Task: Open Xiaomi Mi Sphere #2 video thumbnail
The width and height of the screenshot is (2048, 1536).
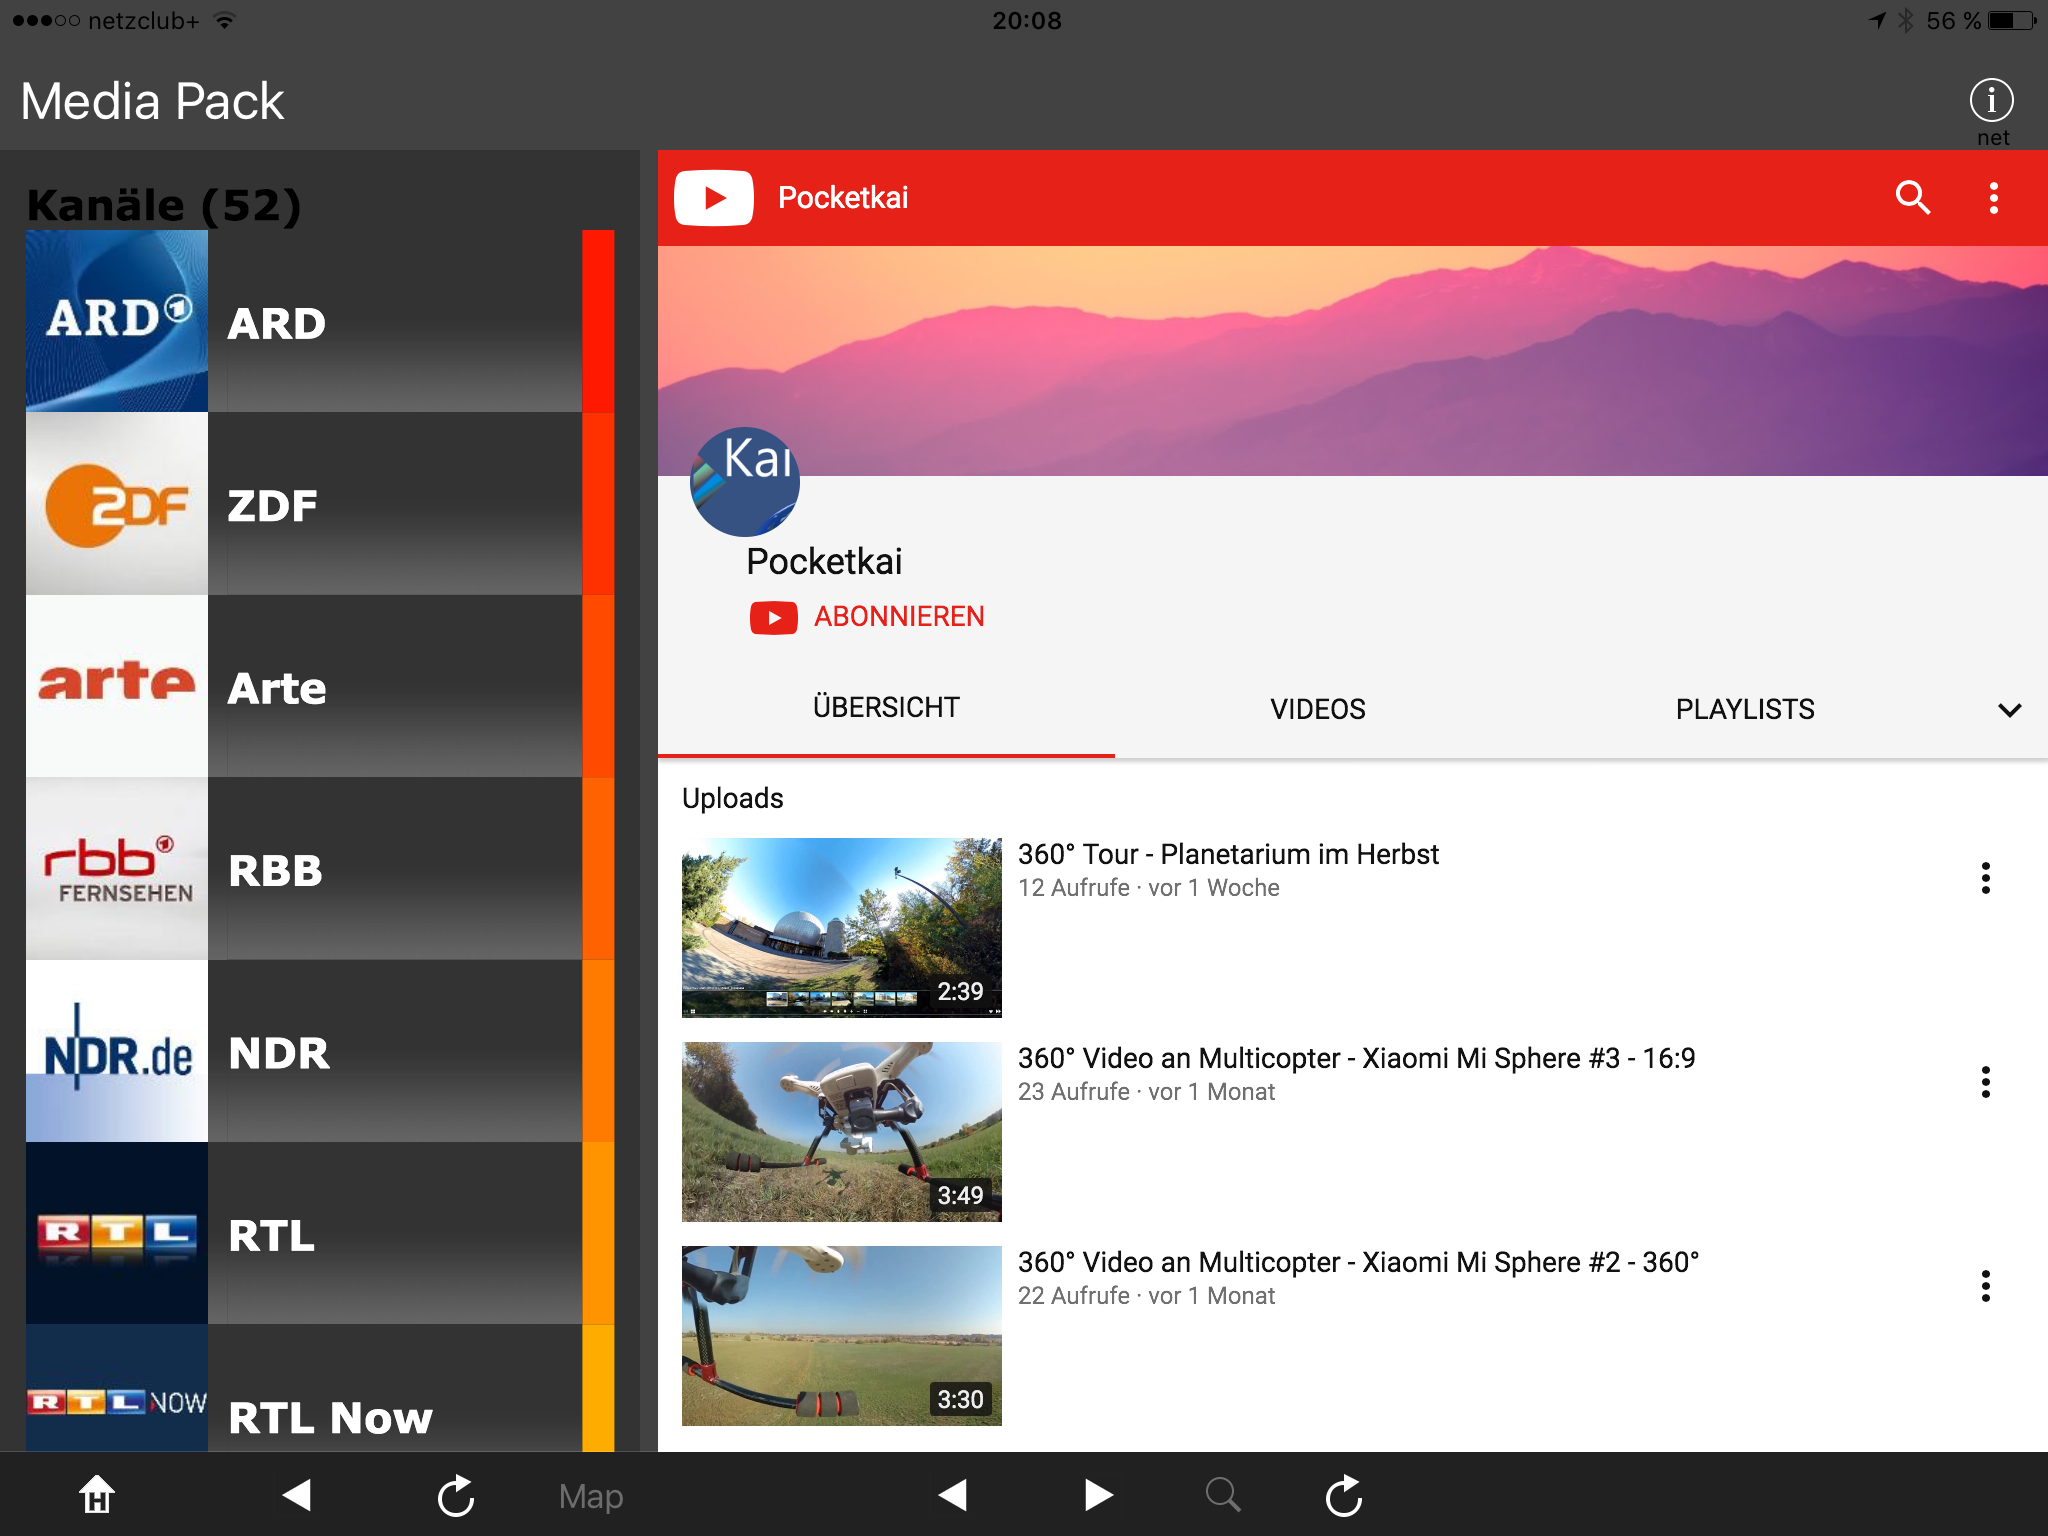Action: click(842, 1336)
